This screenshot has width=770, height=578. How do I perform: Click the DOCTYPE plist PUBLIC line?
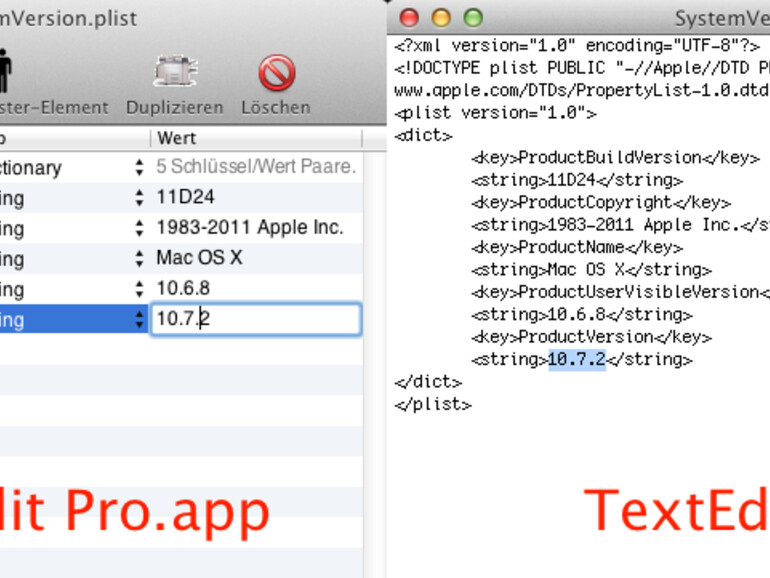(582, 68)
